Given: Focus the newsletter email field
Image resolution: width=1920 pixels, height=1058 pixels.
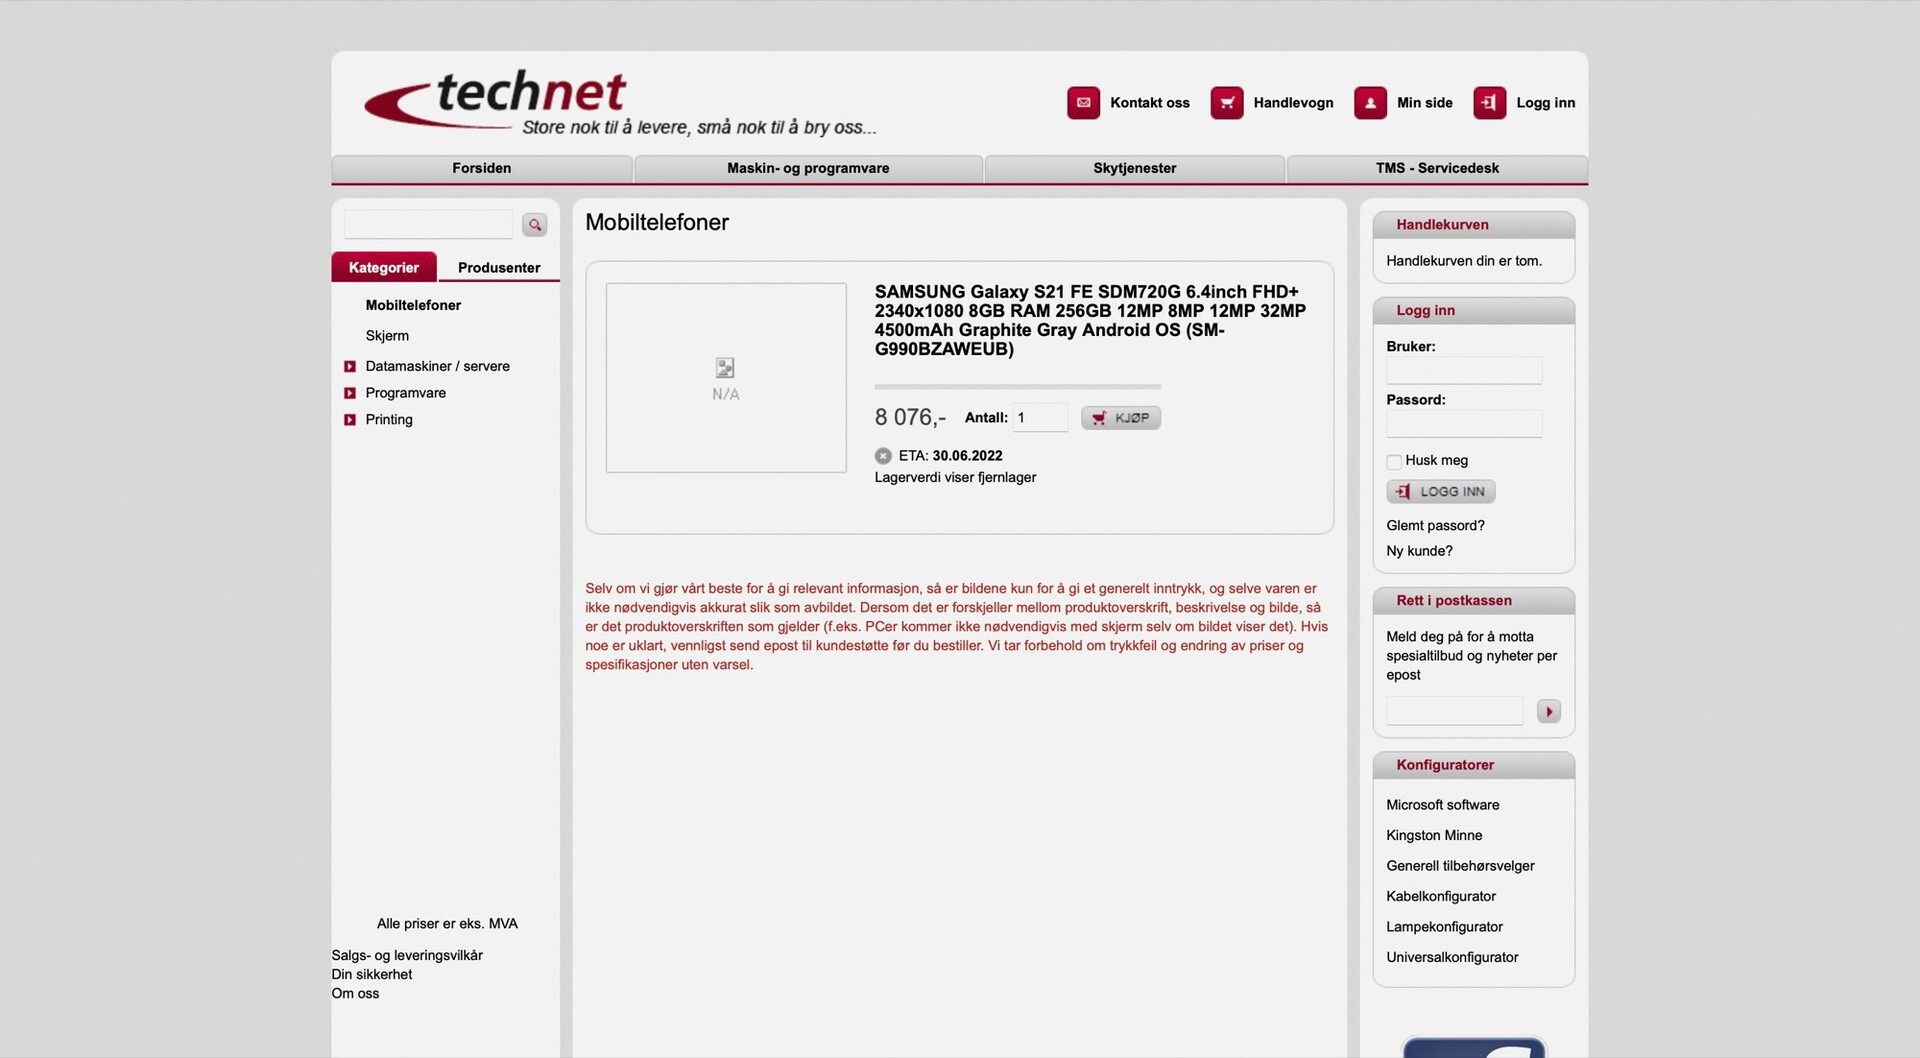Looking at the screenshot, I should tap(1454, 711).
